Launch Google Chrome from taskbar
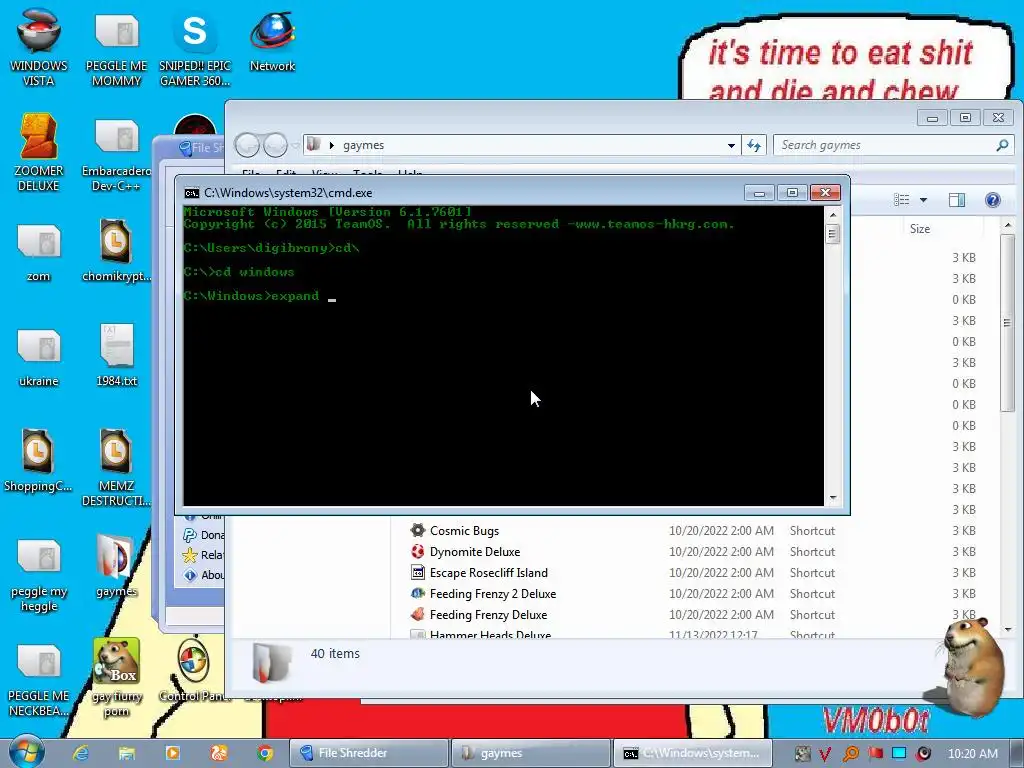The height and width of the screenshot is (768, 1024). tap(264, 753)
